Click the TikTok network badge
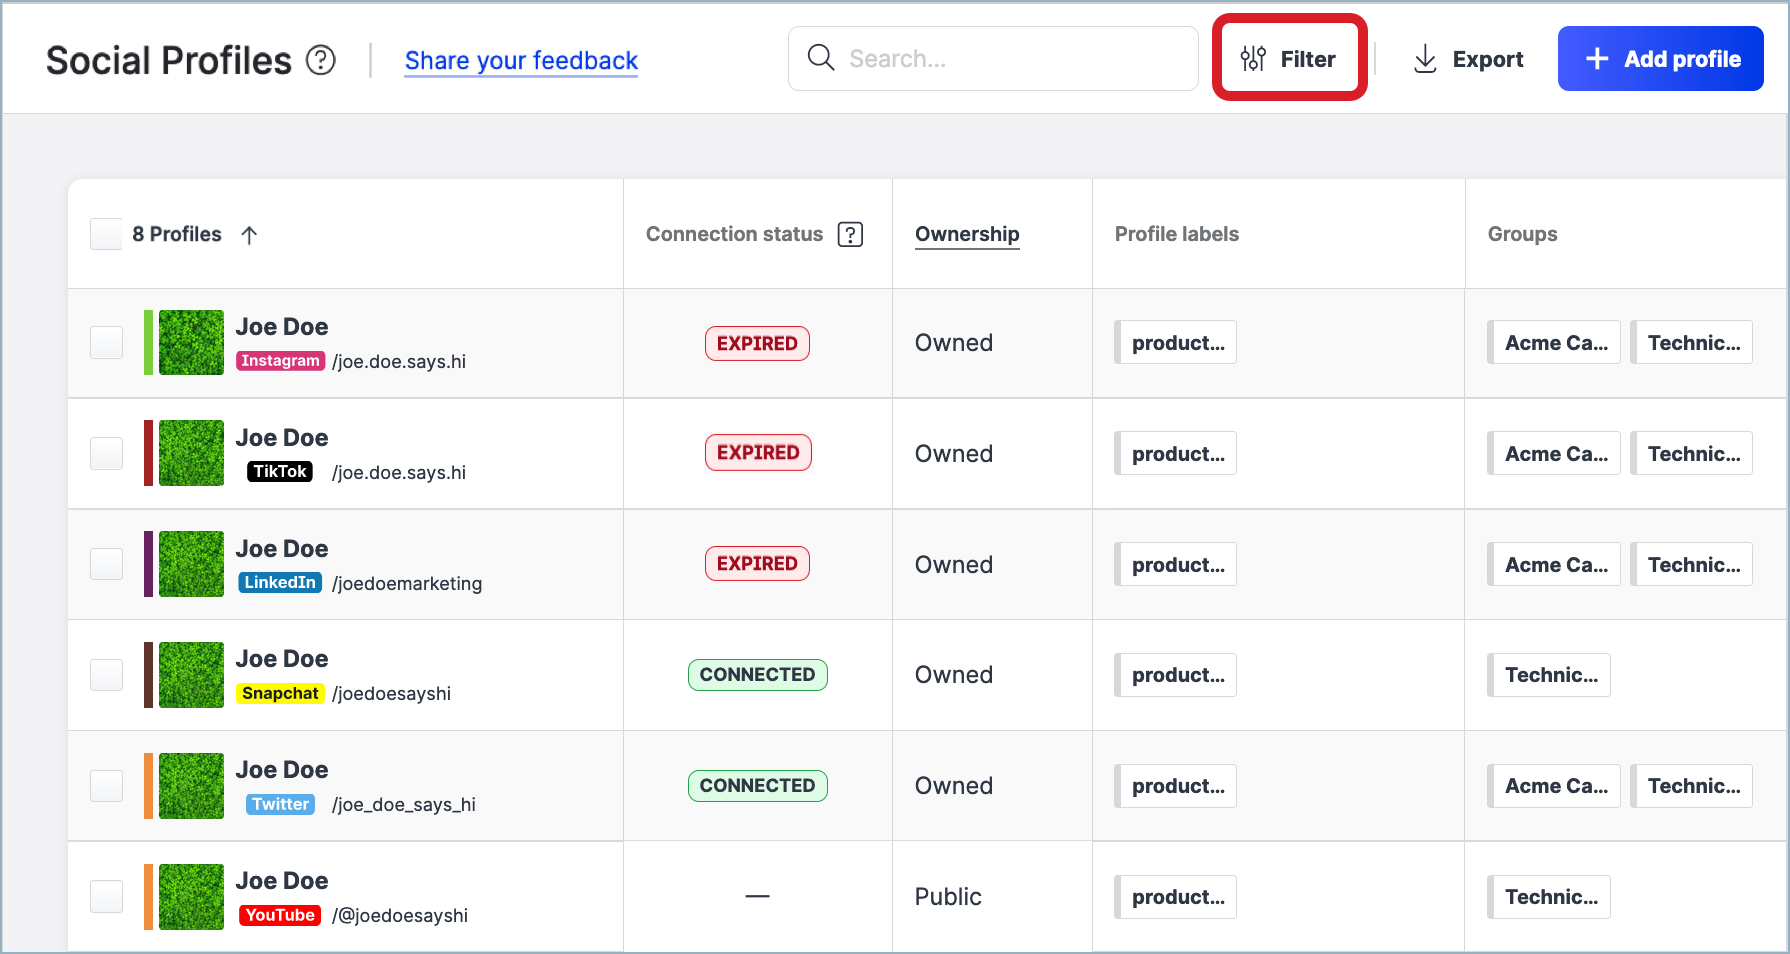The height and width of the screenshot is (954, 1790). coord(280,472)
